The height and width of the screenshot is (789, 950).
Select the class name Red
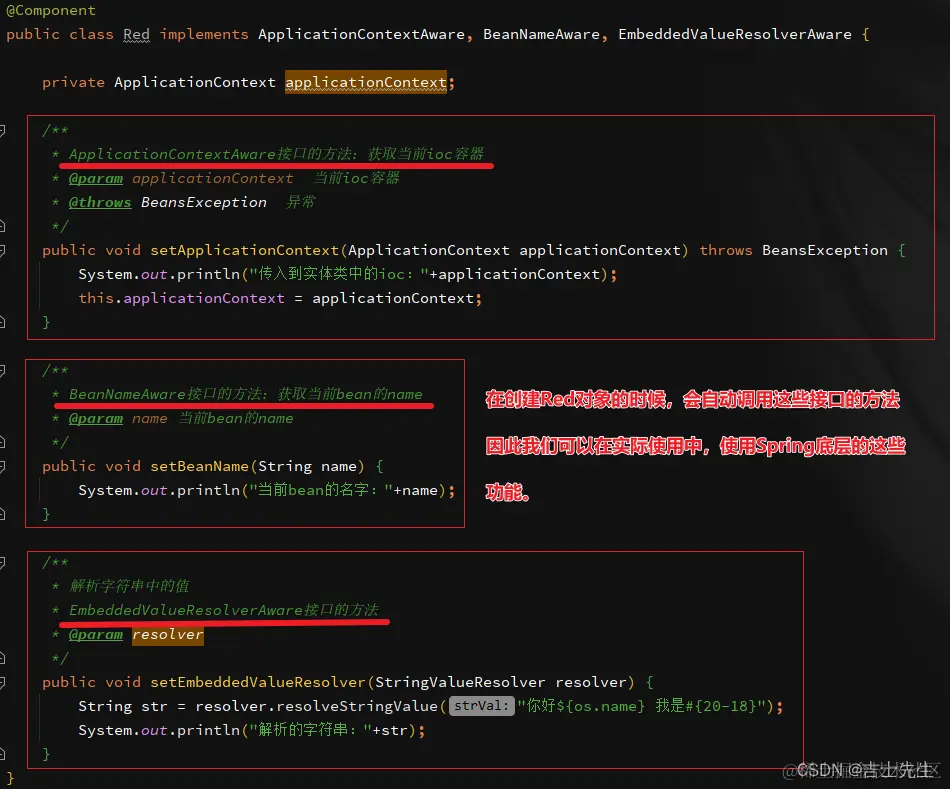[x=136, y=35]
